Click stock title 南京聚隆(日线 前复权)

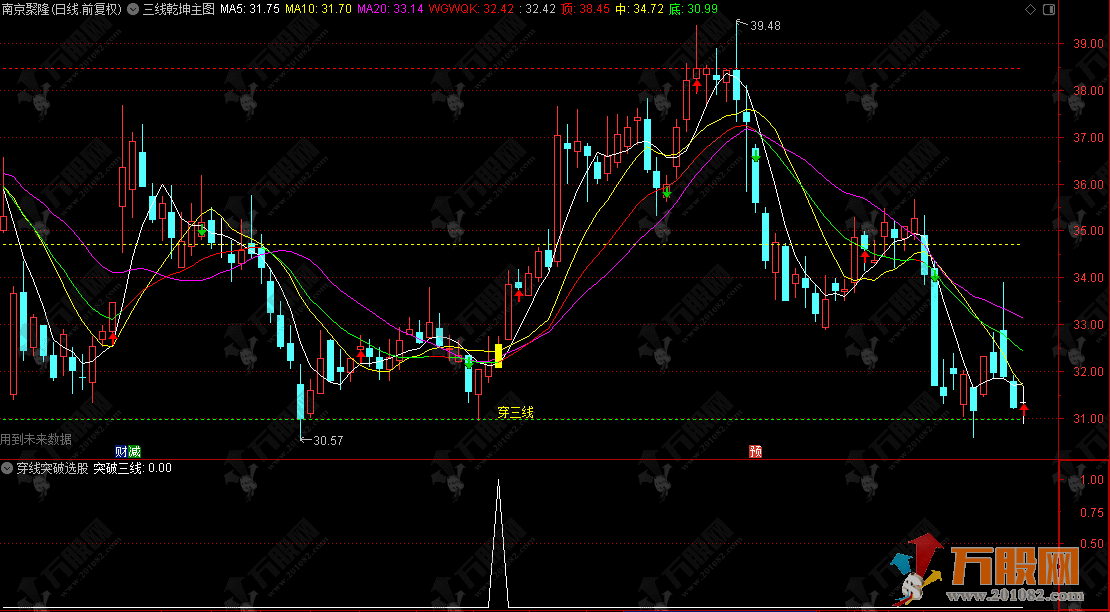61,9
